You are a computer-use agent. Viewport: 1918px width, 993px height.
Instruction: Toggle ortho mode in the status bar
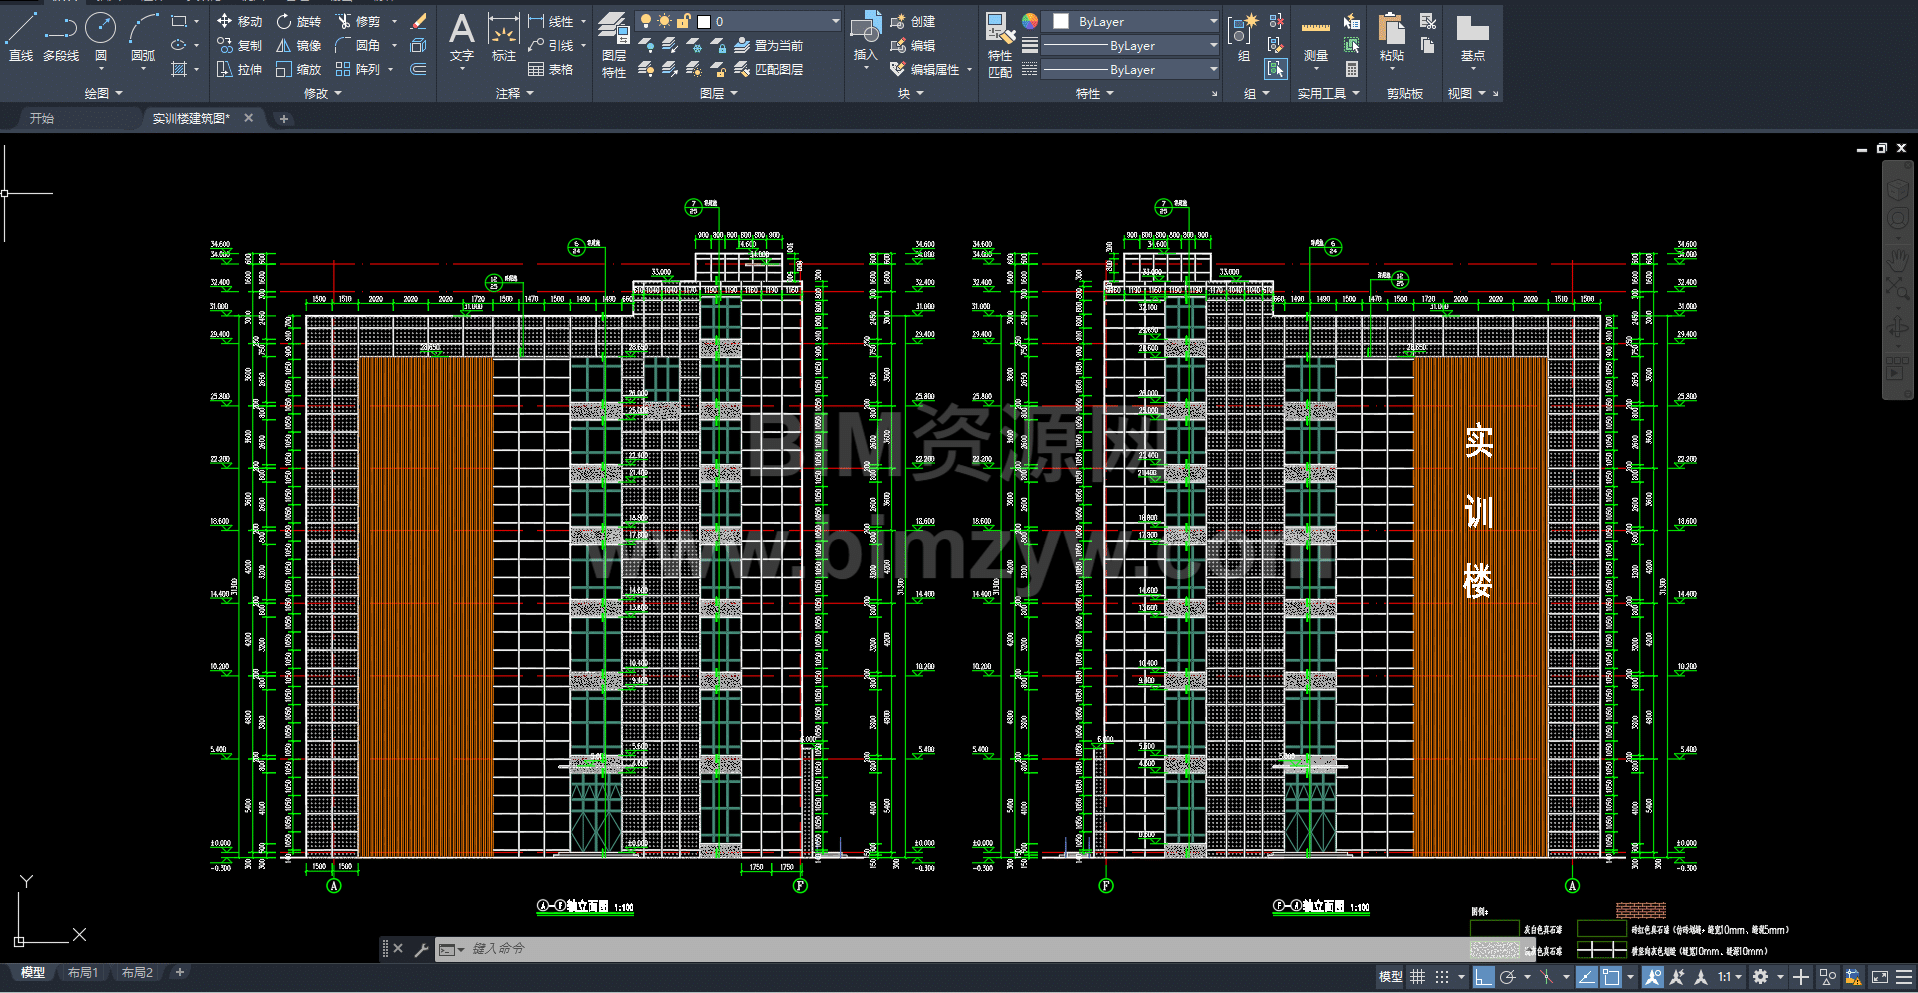pyautogui.click(x=1483, y=977)
